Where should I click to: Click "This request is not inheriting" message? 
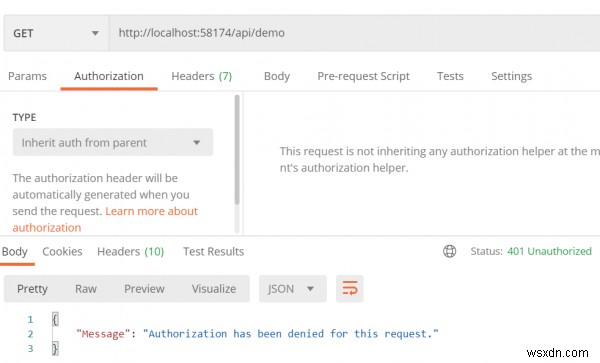(x=440, y=160)
